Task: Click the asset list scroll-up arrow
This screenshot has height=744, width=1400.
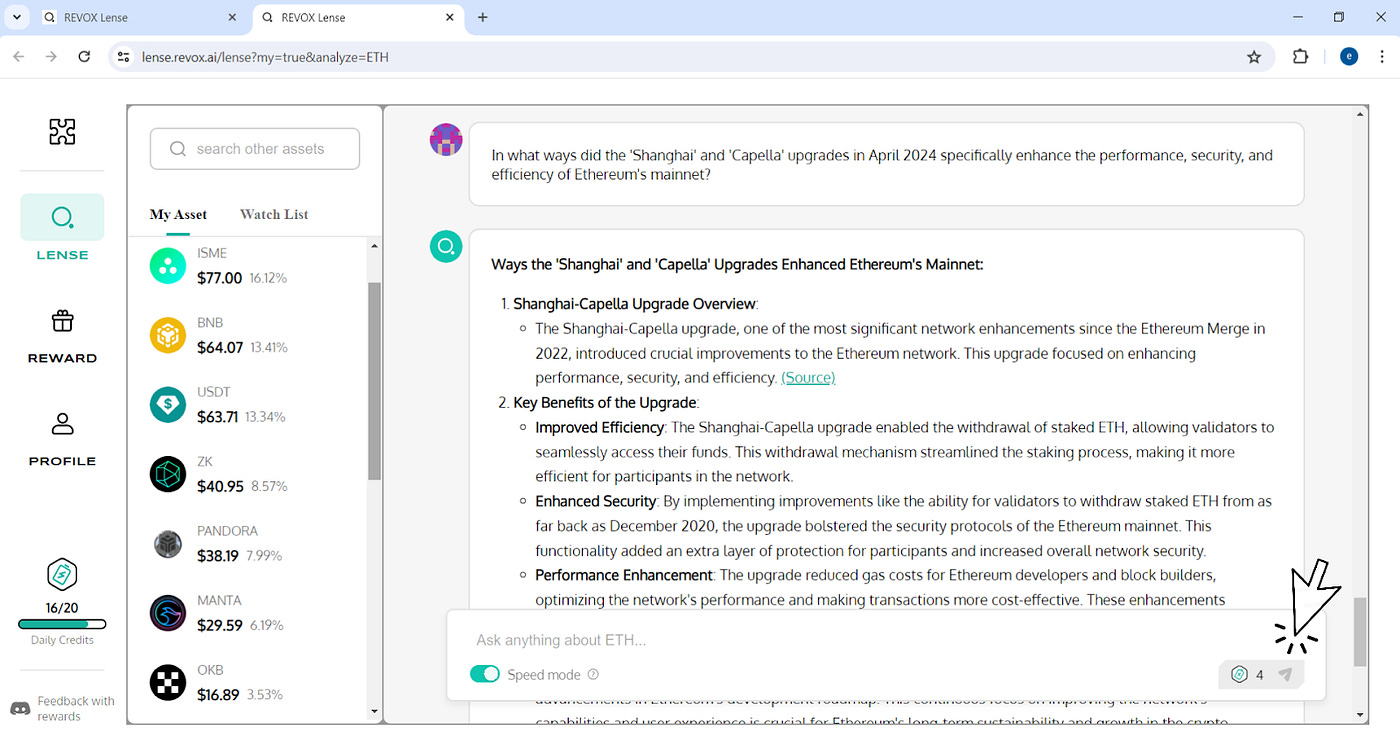Action: (374, 246)
